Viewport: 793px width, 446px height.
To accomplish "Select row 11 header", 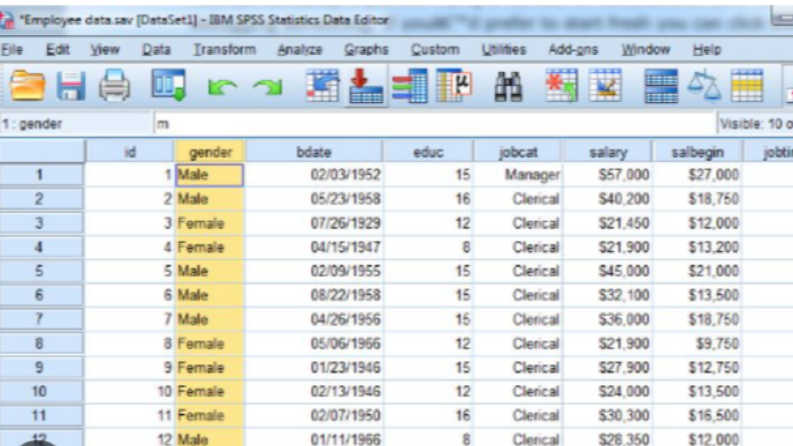I will 41,416.
